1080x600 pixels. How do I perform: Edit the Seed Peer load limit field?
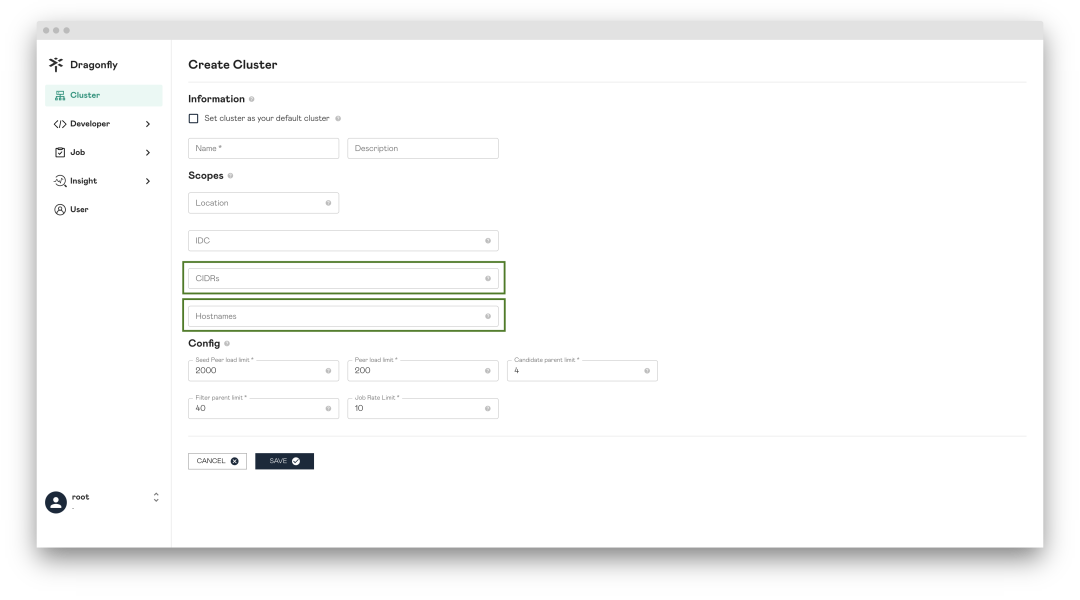point(264,371)
